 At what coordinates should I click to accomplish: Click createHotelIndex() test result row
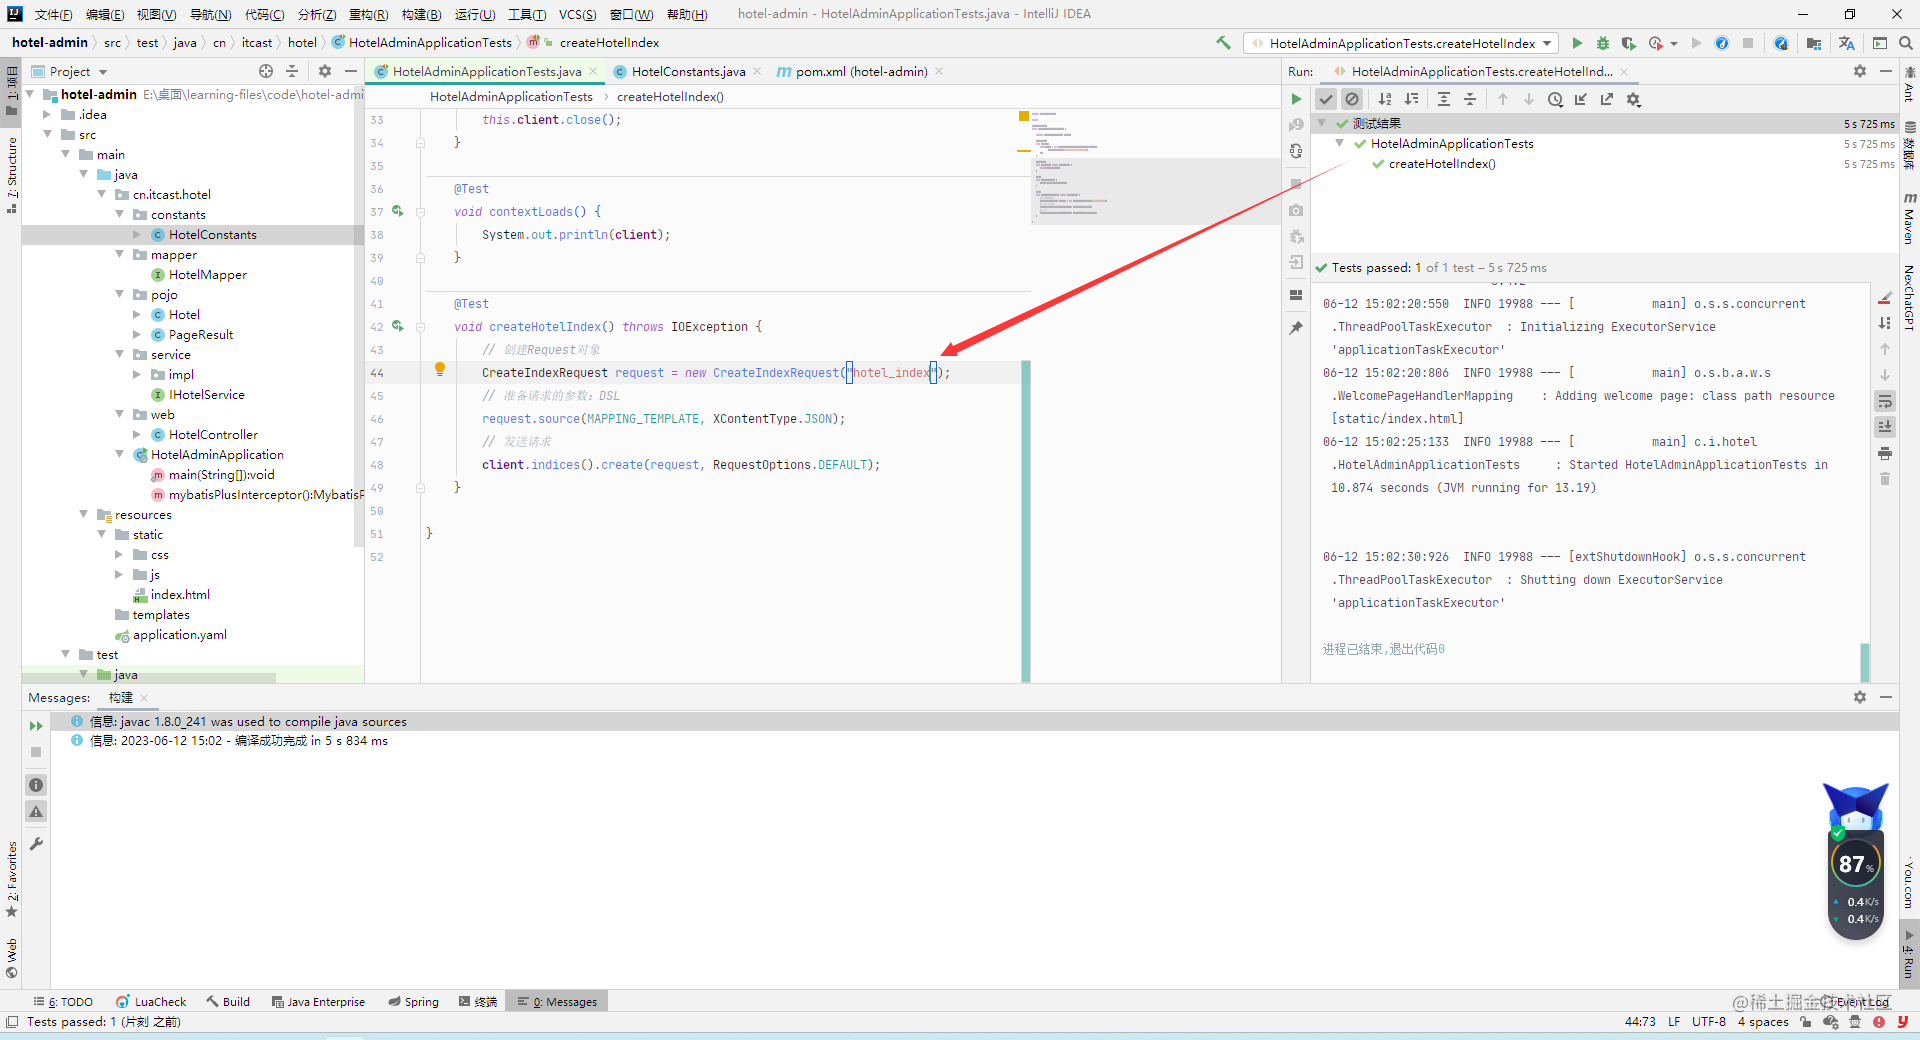(x=1442, y=164)
